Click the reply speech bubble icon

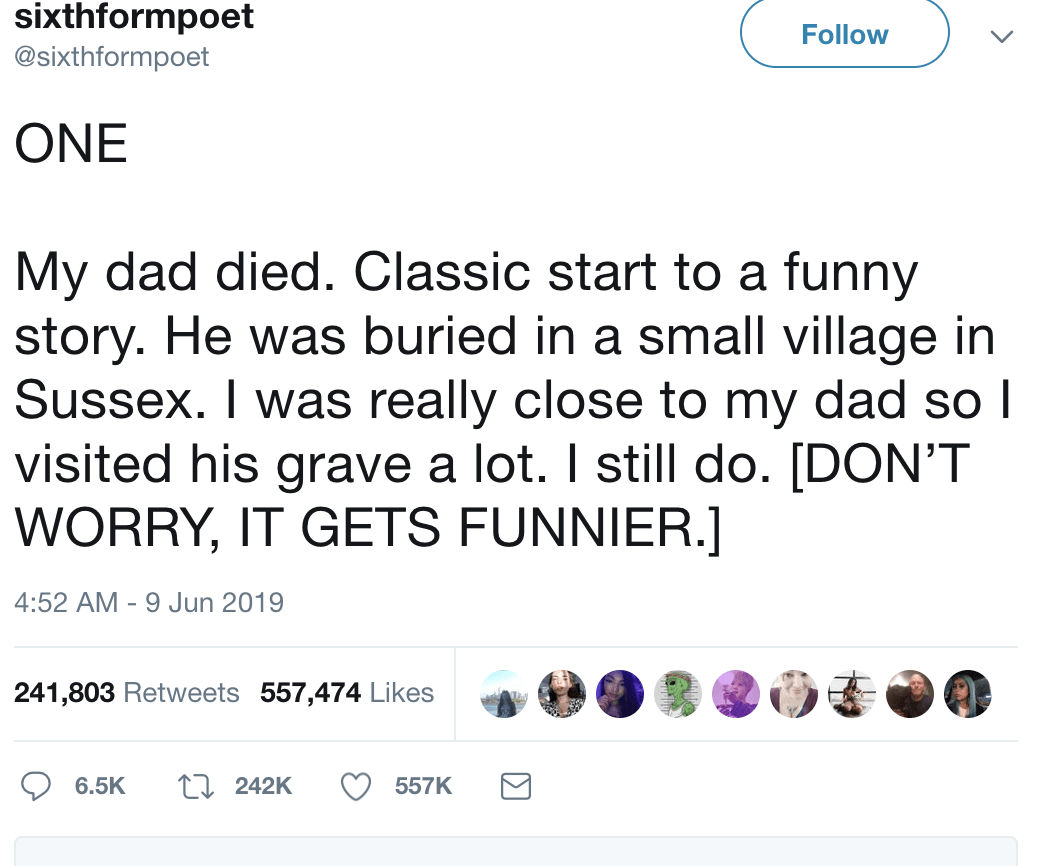pos(36,786)
